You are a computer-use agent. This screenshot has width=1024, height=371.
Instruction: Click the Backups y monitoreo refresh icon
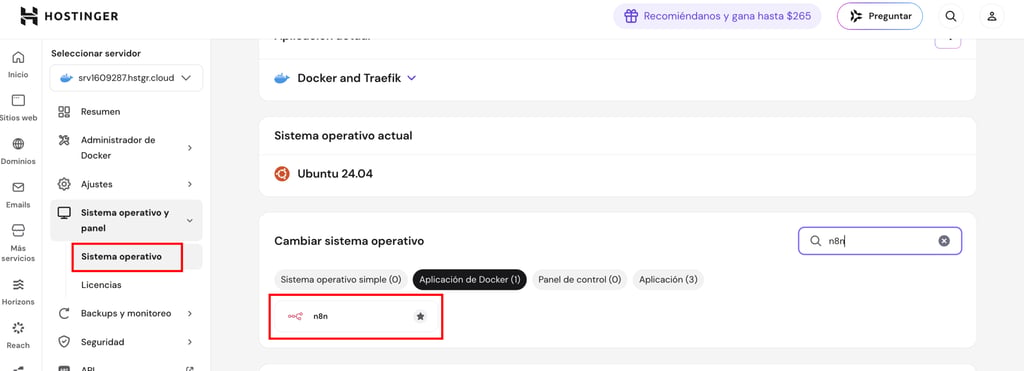point(64,314)
